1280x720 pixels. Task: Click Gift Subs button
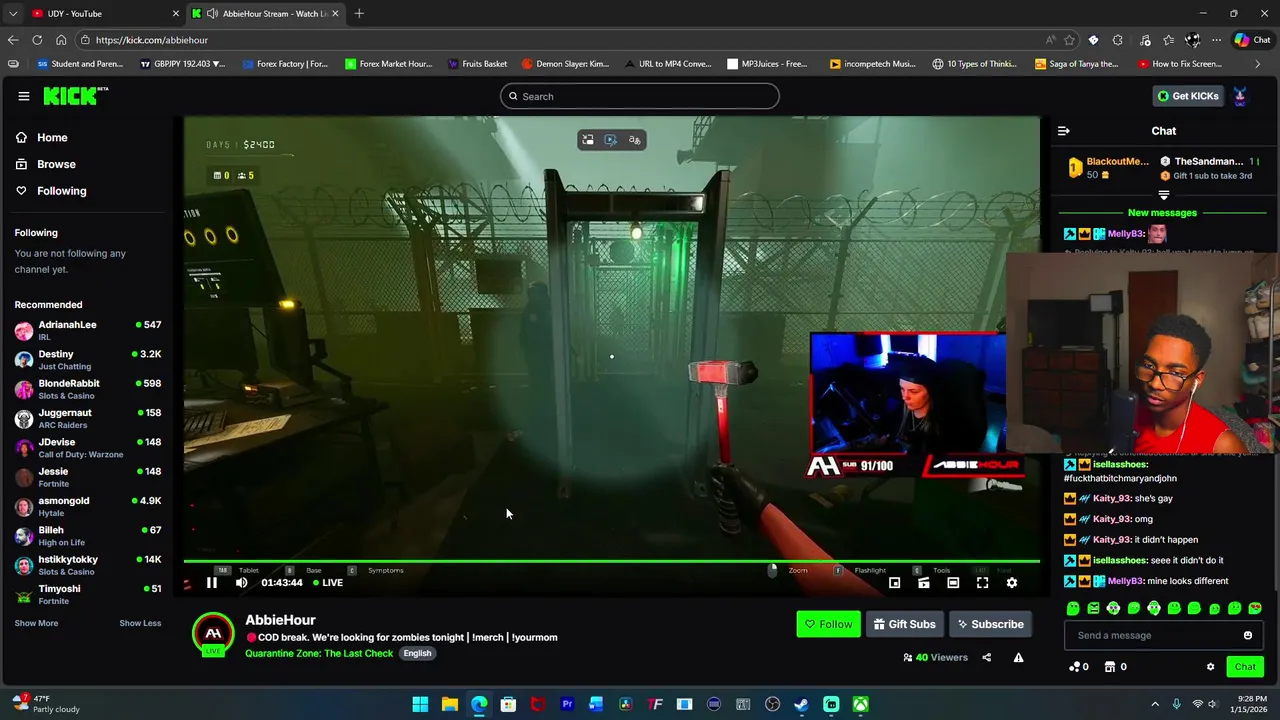click(904, 624)
